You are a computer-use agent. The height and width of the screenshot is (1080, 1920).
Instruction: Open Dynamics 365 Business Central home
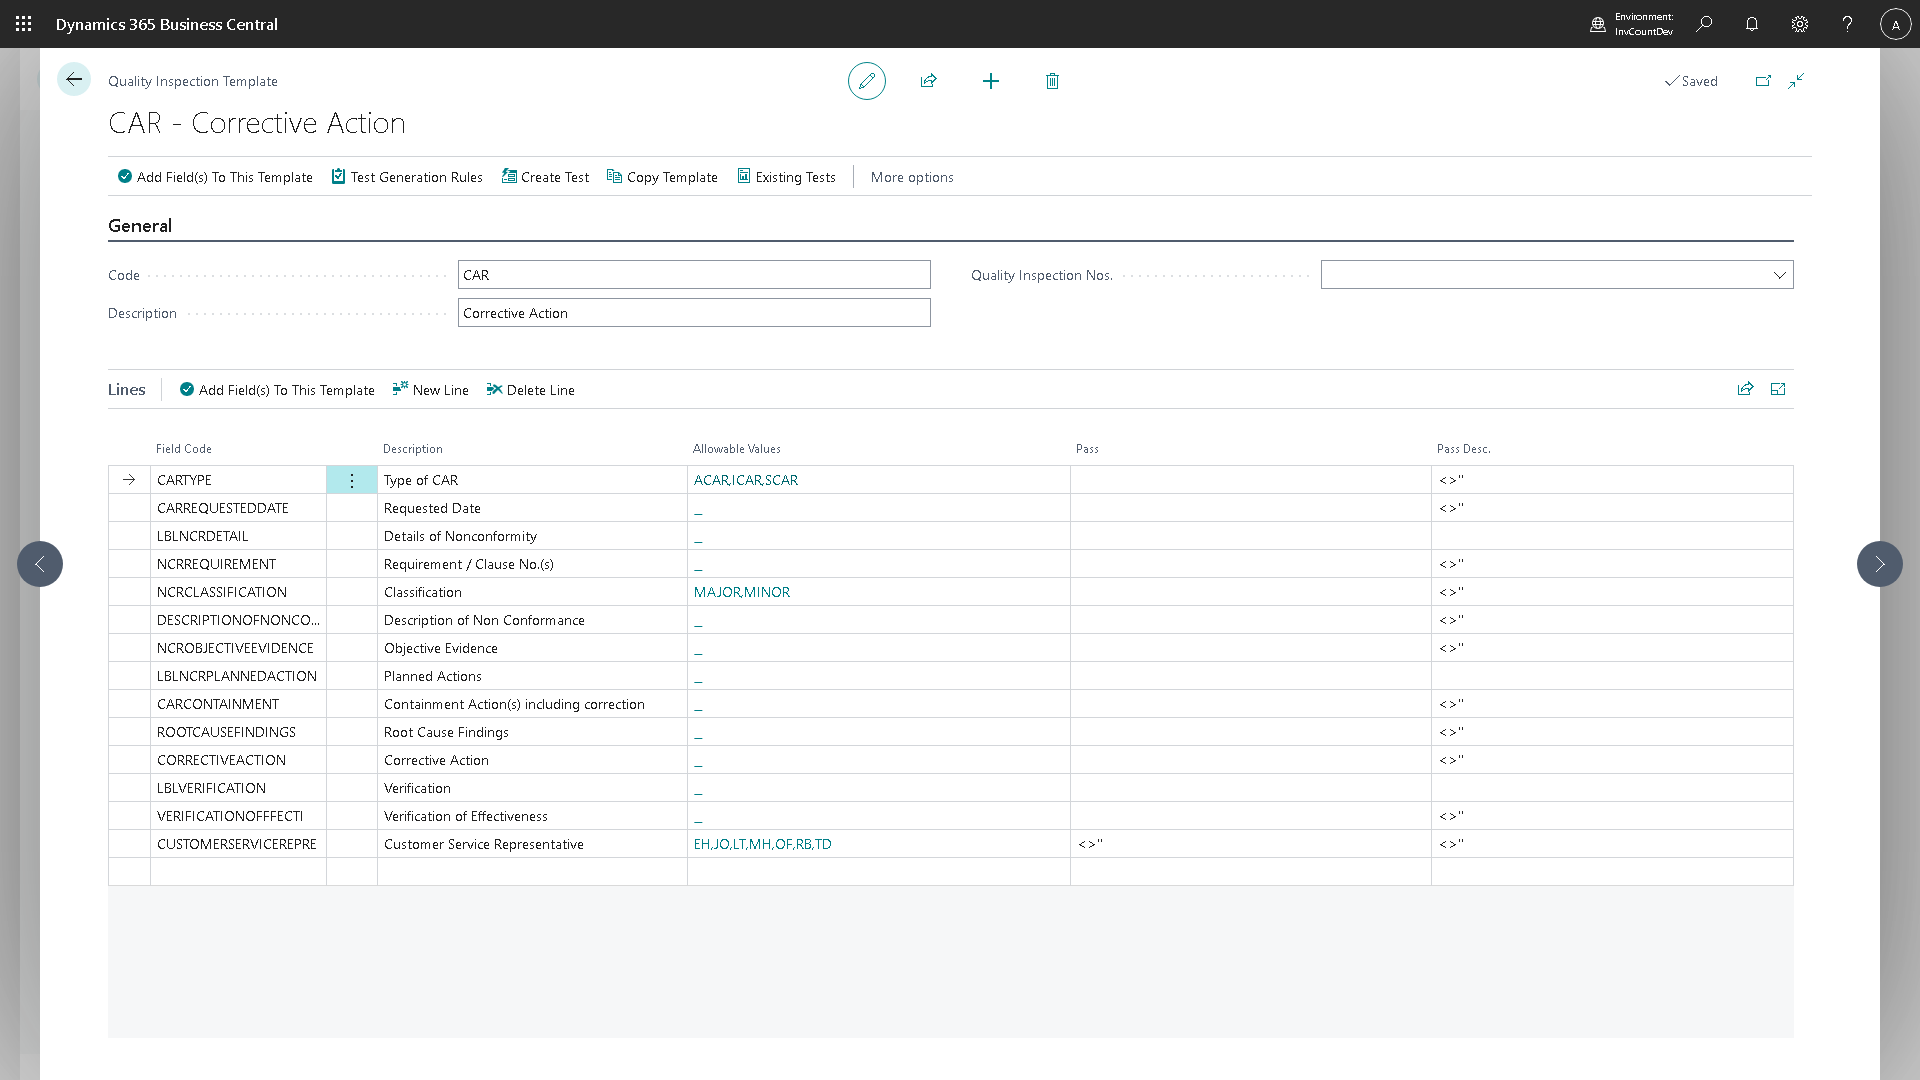click(x=167, y=24)
